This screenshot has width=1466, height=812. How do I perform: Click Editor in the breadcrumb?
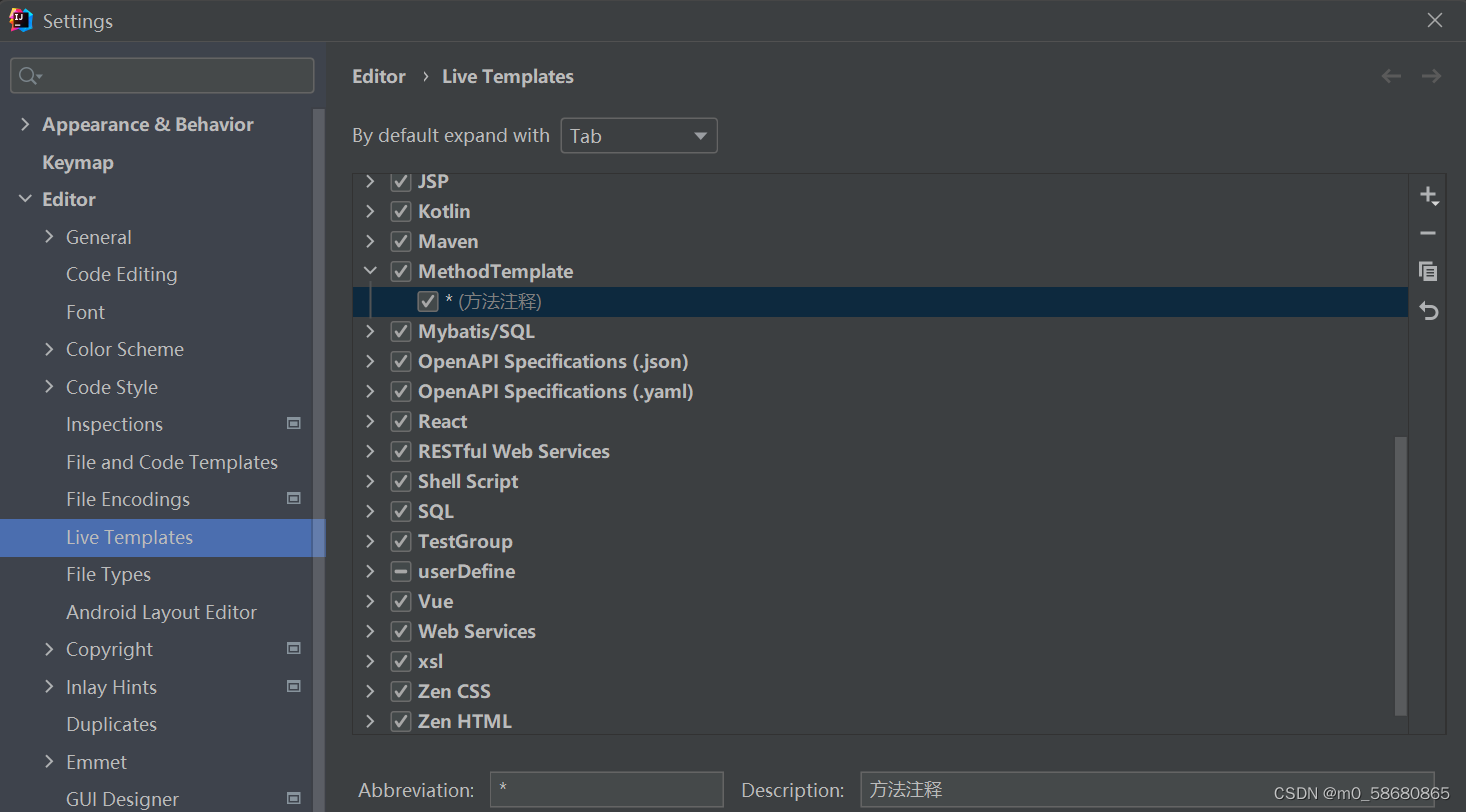379,76
